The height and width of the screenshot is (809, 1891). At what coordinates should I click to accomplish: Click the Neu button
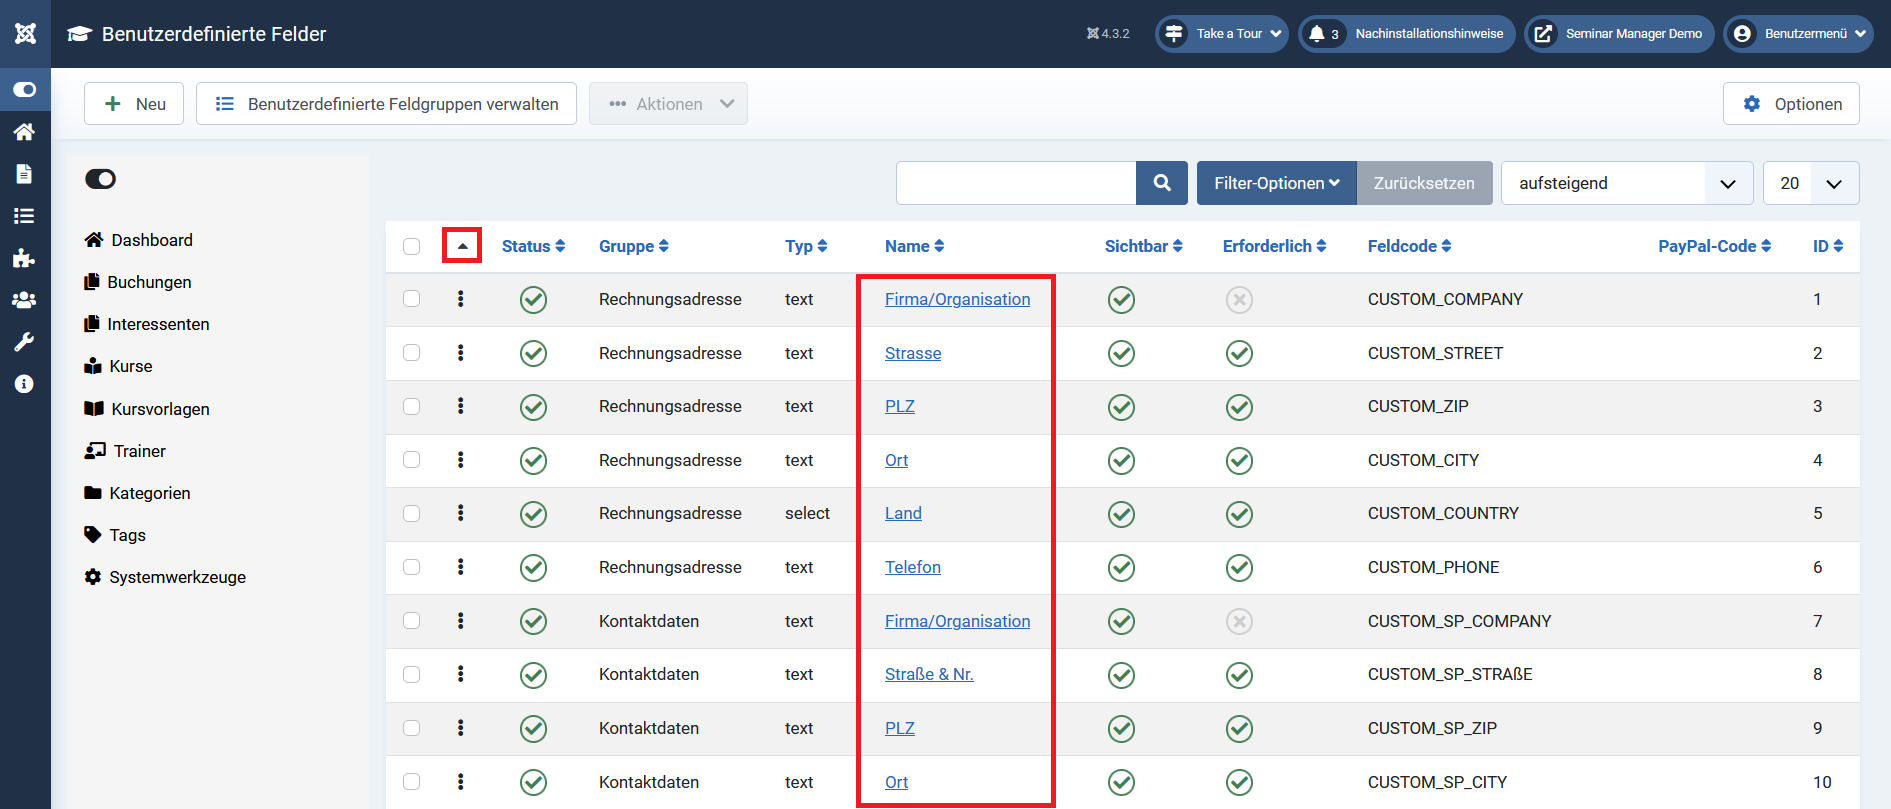pos(134,104)
